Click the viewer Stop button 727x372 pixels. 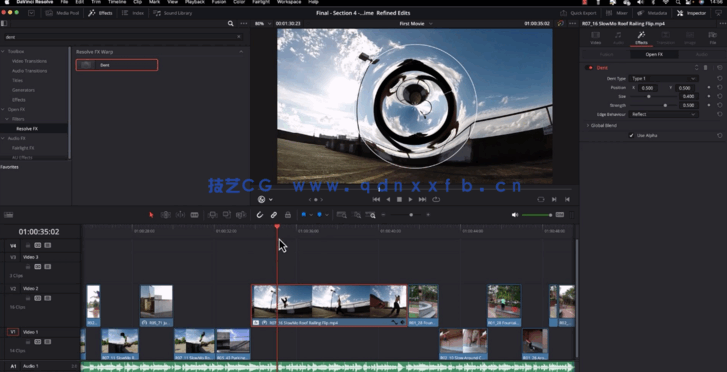399,199
